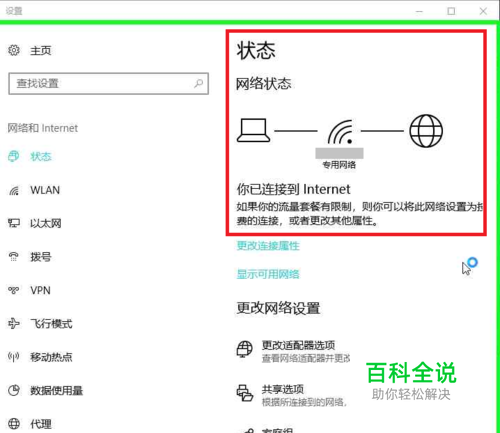Open 数据使用量 settings page
The height and width of the screenshot is (433, 500).
point(57,390)
